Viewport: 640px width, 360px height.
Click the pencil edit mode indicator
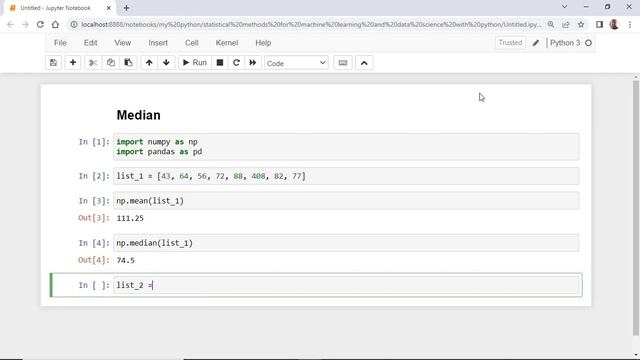[536, 43]
